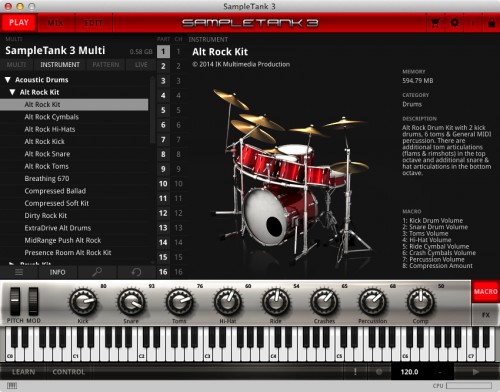This screenshot has width=500, height=392.
Task: Open the browser hamburger menu icon
Action: click(19, 272)
